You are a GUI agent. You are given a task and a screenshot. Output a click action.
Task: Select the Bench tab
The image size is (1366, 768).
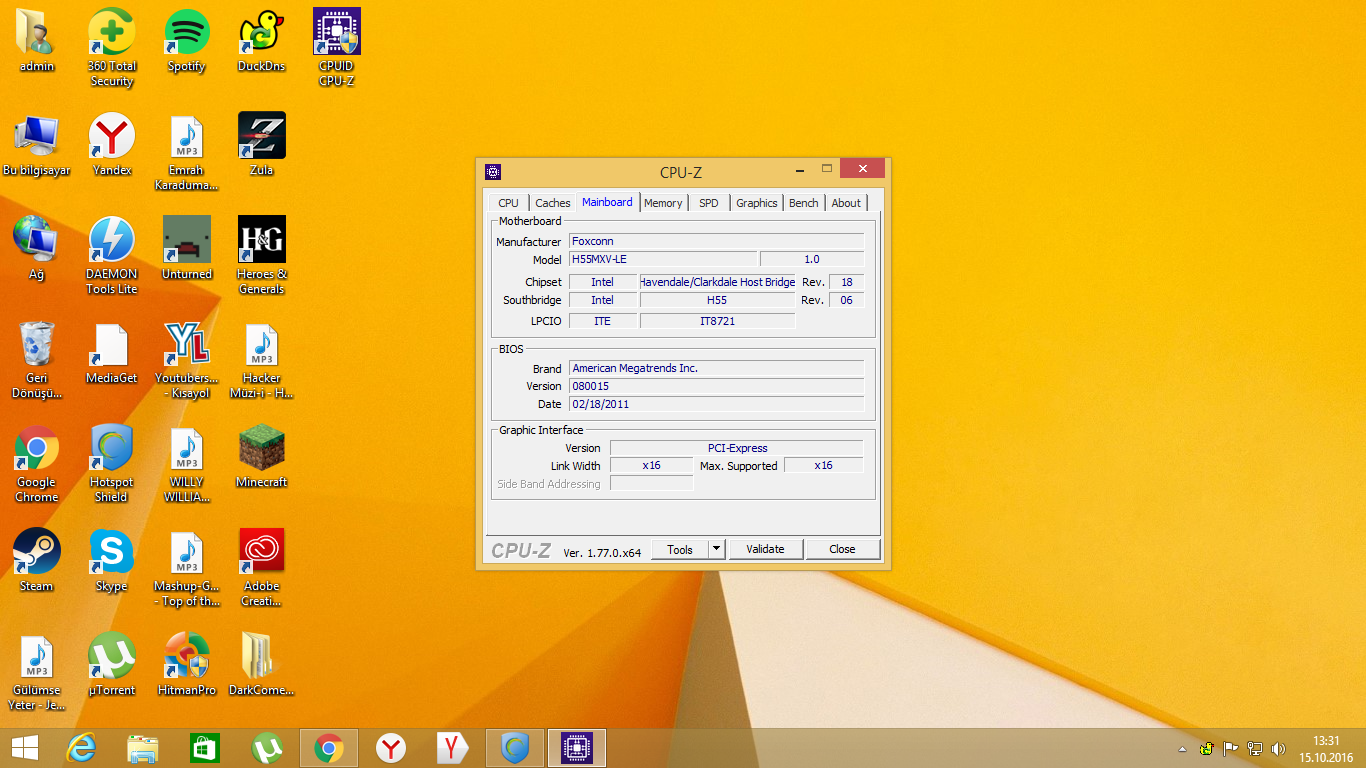pos(803,203)
